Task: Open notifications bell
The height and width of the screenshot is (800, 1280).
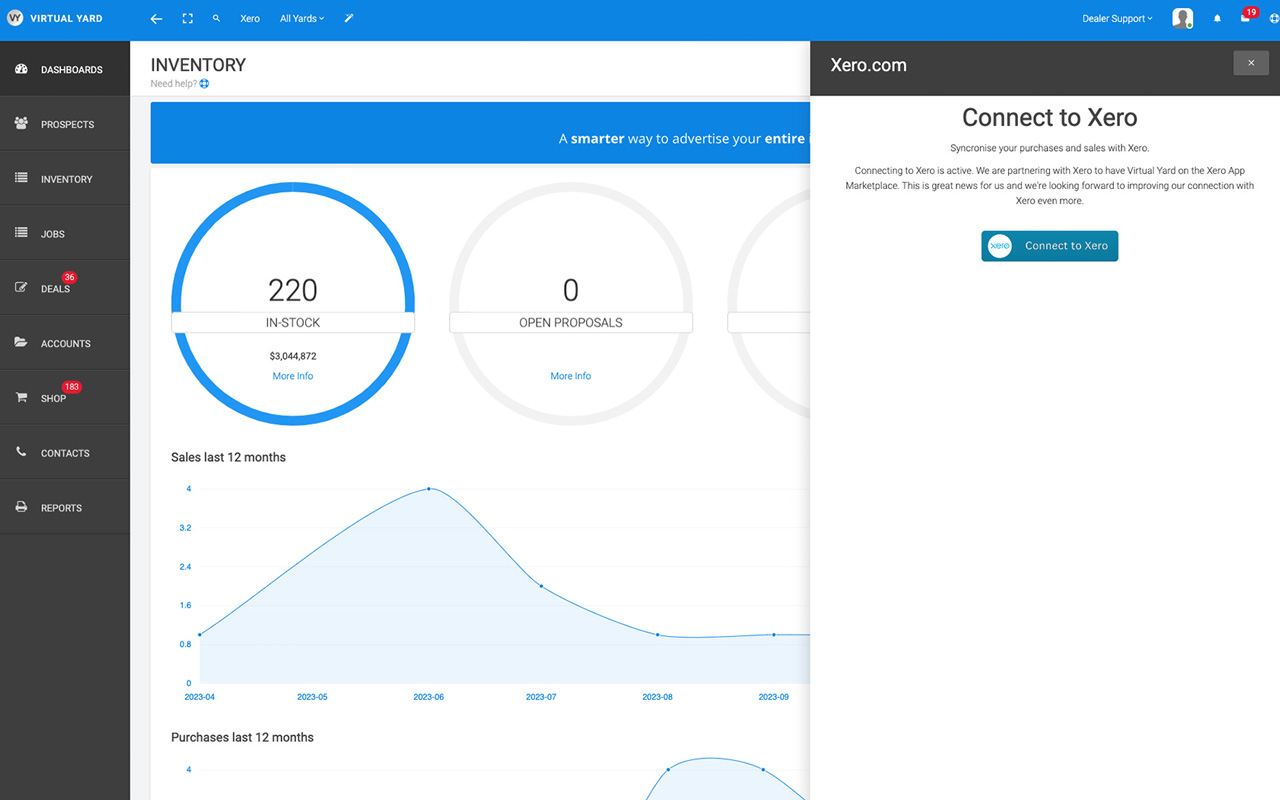Action: (x=1217, y=19)
